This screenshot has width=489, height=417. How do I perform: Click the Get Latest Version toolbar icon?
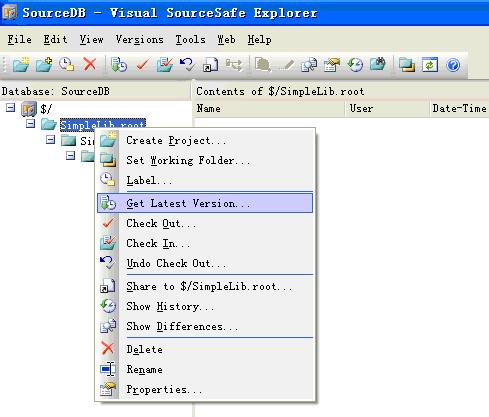click(x=119, y=64)
